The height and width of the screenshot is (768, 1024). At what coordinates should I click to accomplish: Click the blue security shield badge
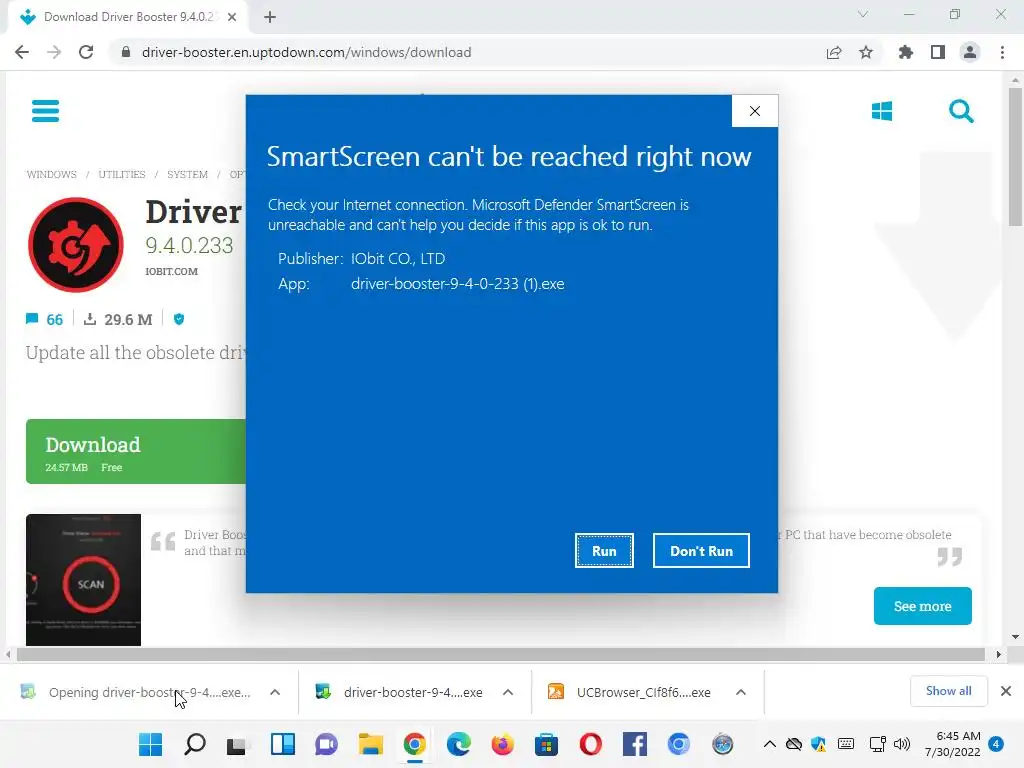(179, 319)
